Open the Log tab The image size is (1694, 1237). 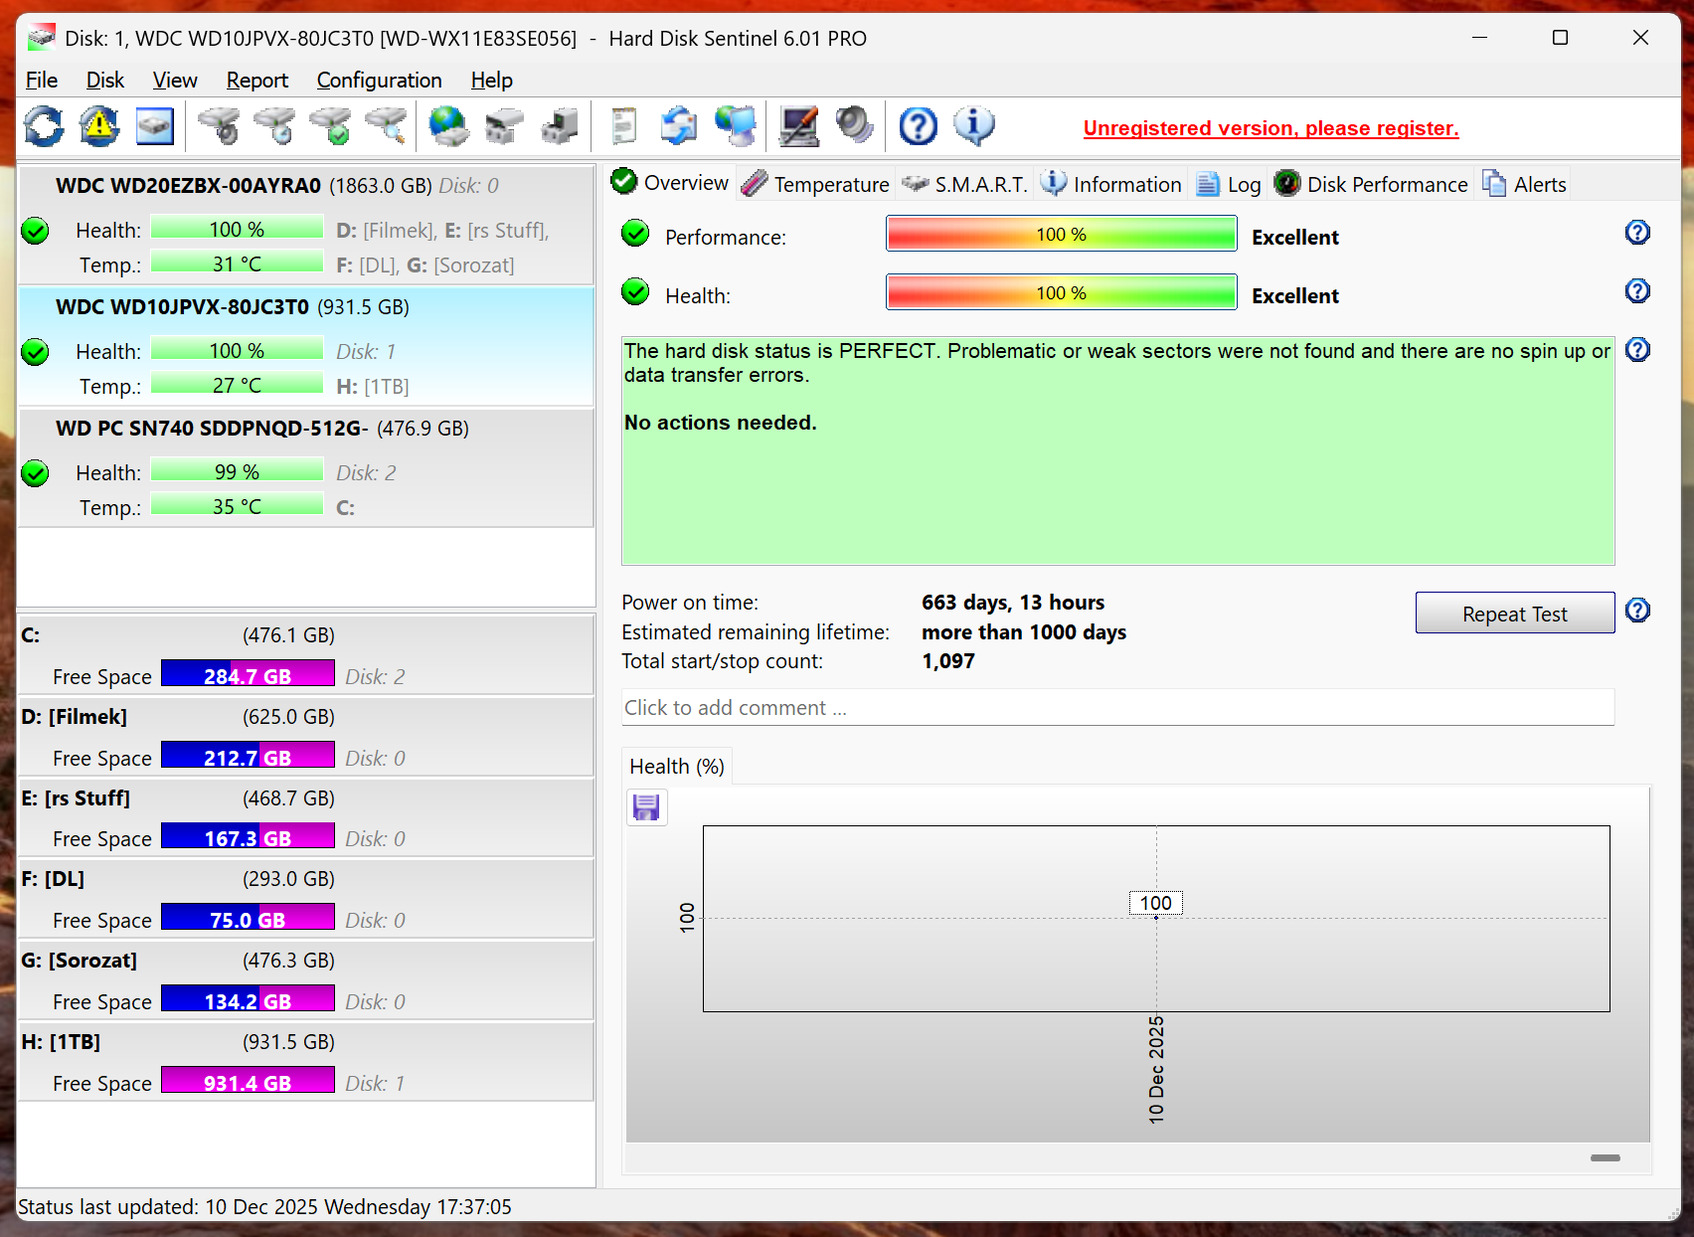(1229, 184)
